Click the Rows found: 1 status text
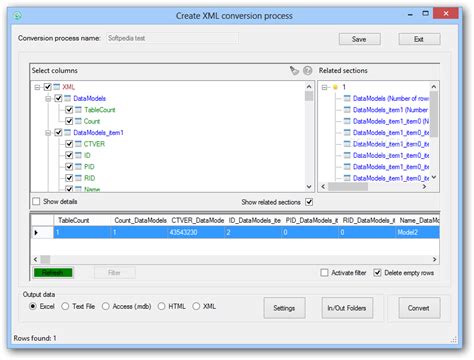The image size is (474, 360). pos(35,338)
